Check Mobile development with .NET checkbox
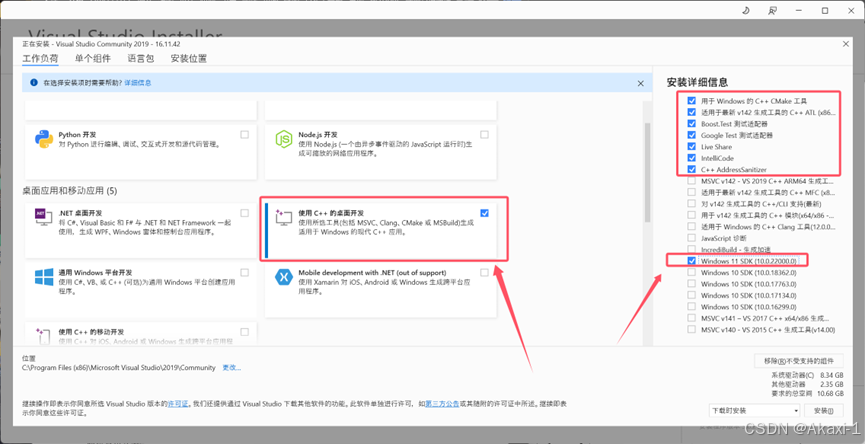 (x=484, y=272)
